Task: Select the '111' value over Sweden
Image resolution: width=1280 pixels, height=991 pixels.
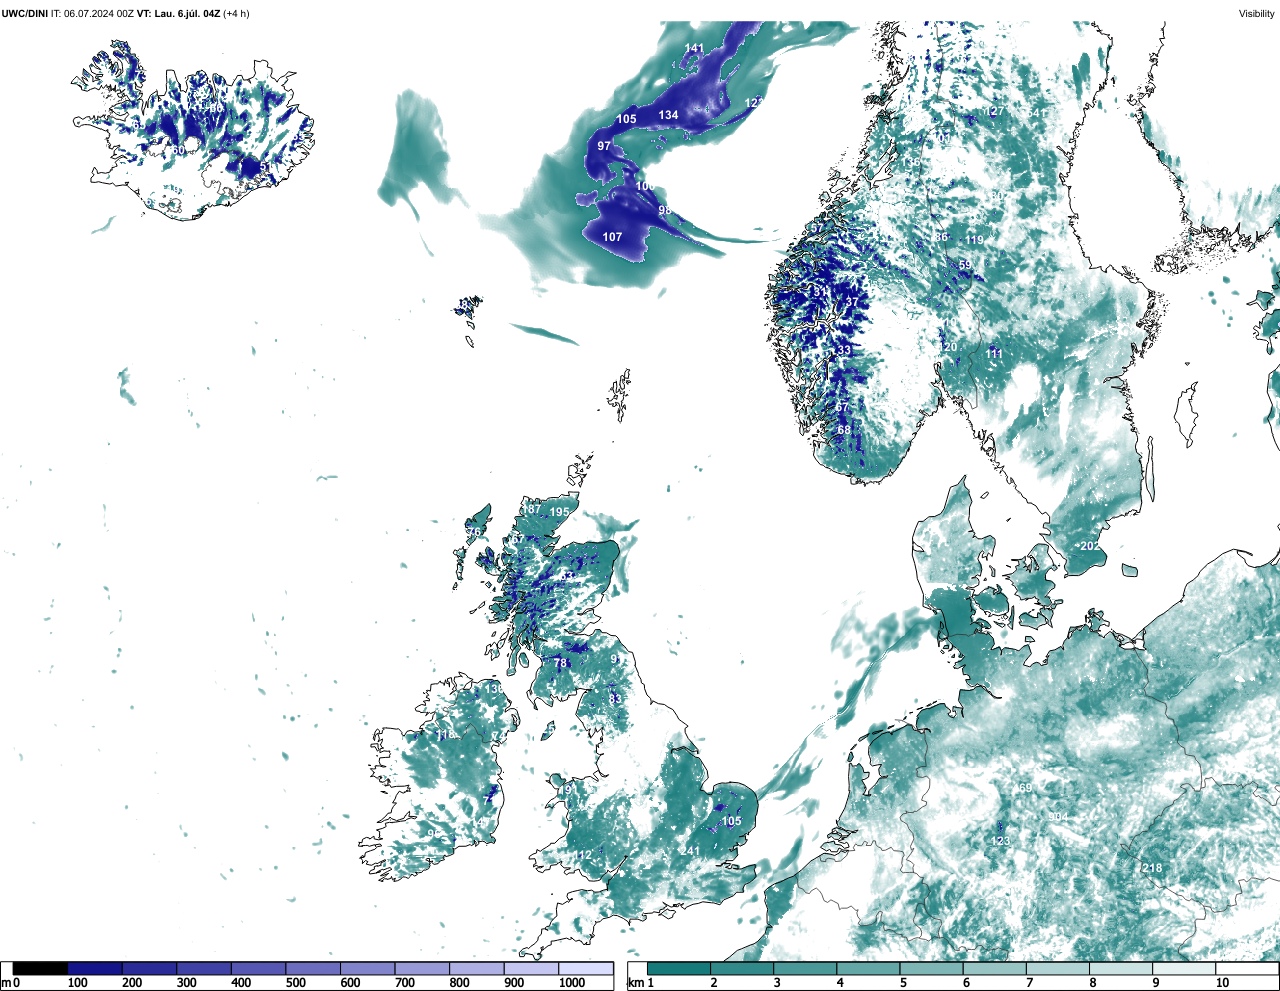Action: (994, 354)
